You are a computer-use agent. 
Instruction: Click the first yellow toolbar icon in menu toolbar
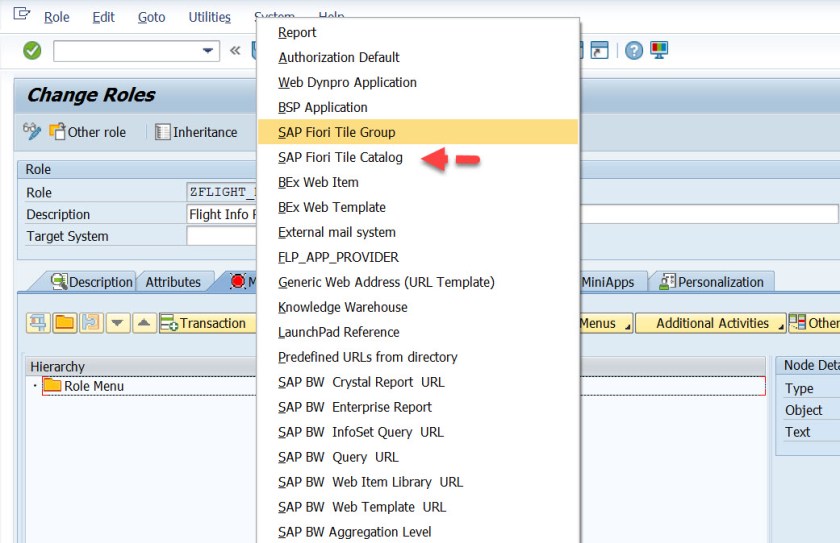point(38,323)
